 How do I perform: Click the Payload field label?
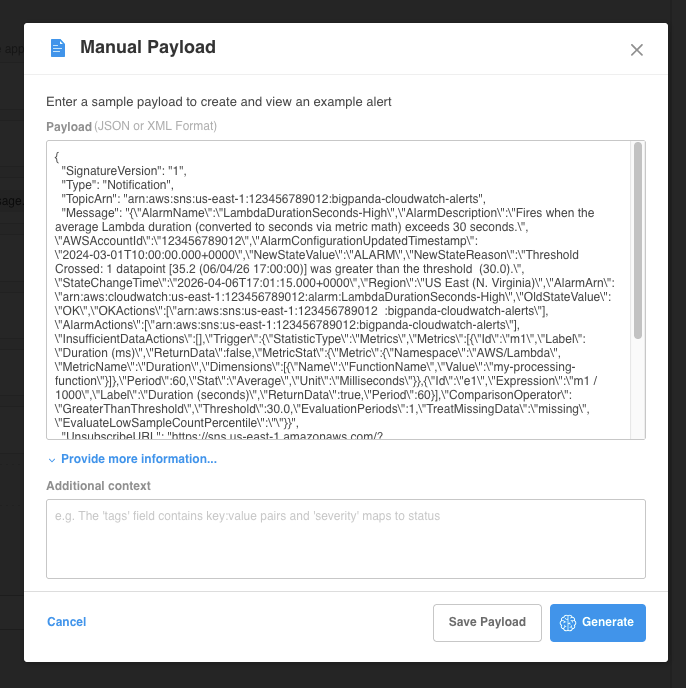coord(69,126)
